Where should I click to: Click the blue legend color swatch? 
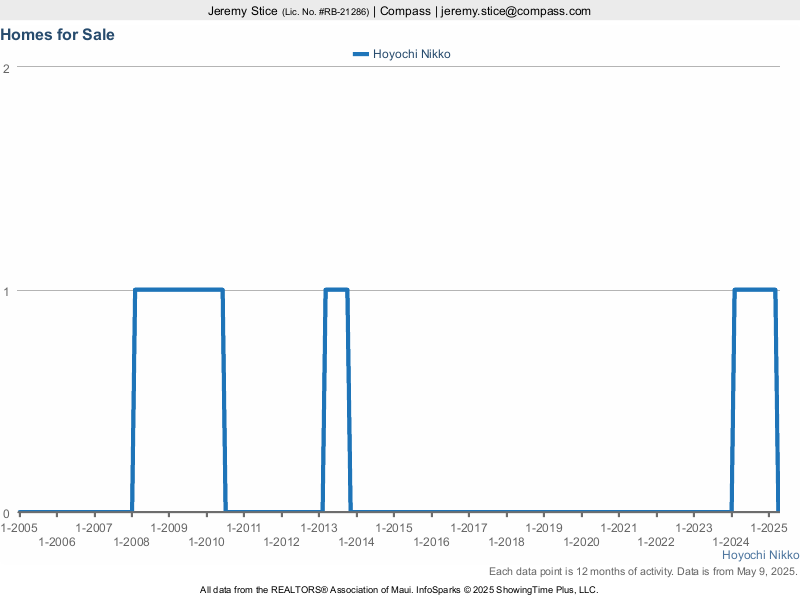click(361, 54)
